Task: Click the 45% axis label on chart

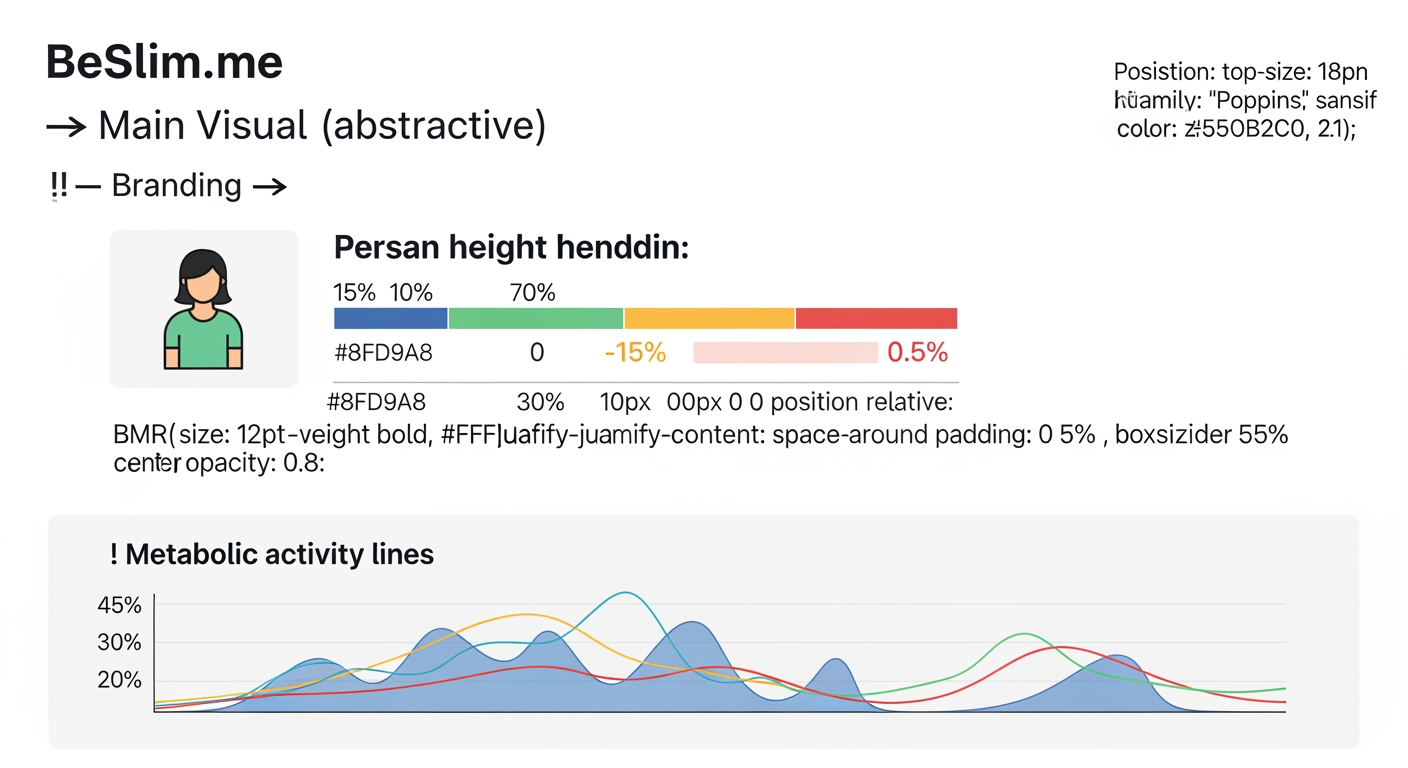Action: [120, 605]
